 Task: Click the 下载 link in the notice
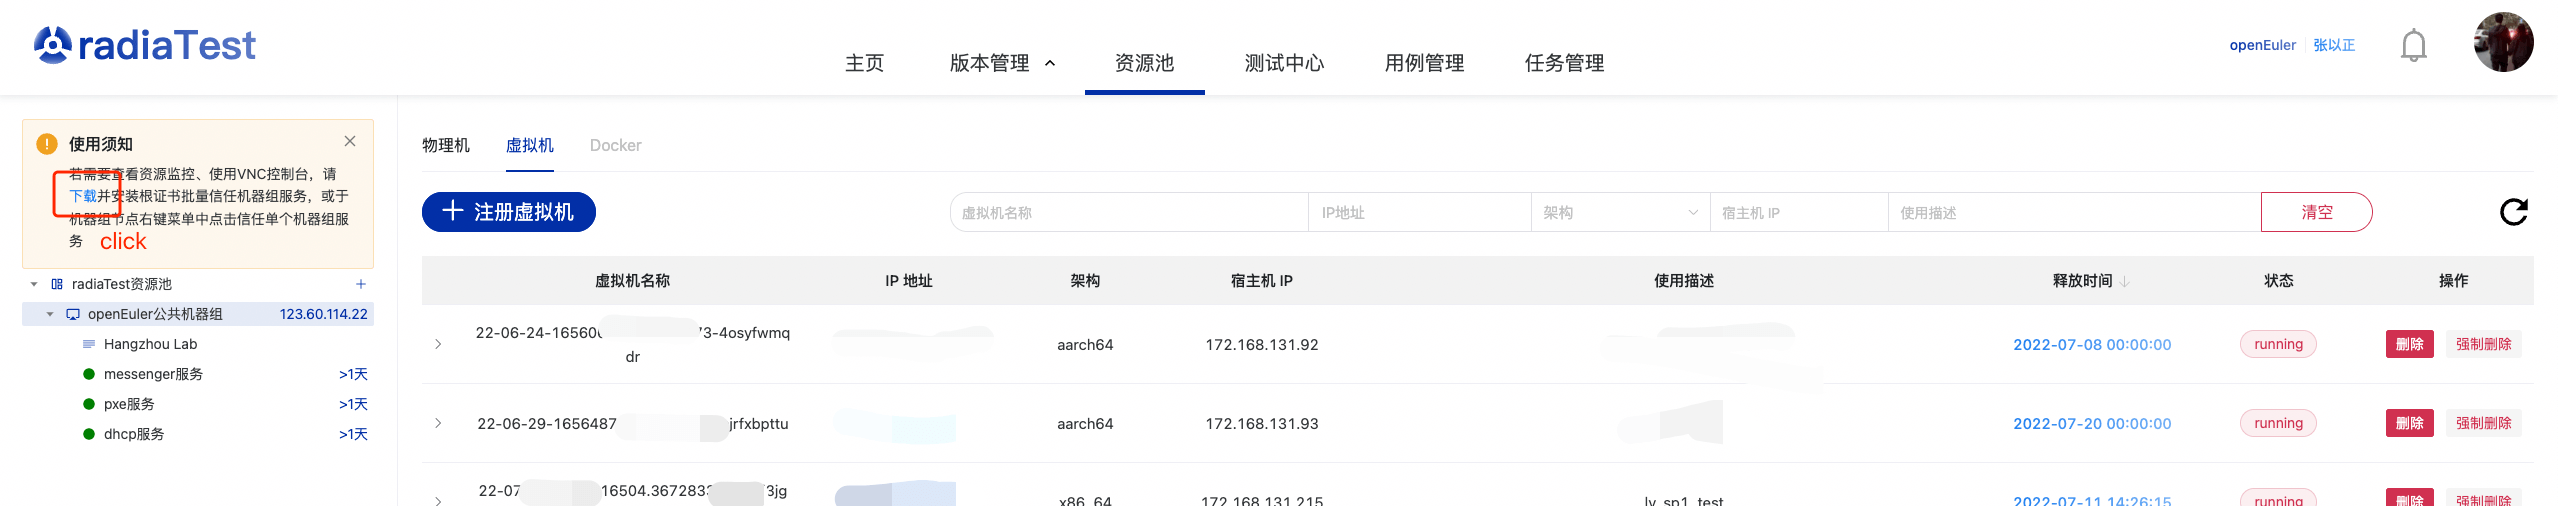82,196
